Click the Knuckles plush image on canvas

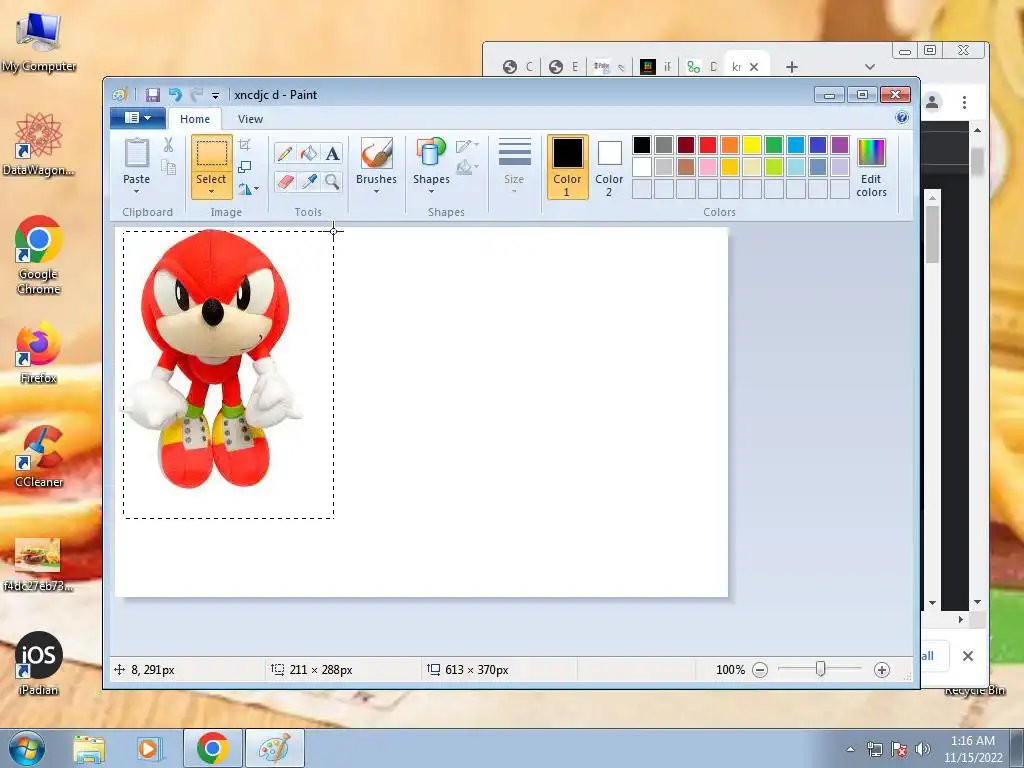point(212,358)
